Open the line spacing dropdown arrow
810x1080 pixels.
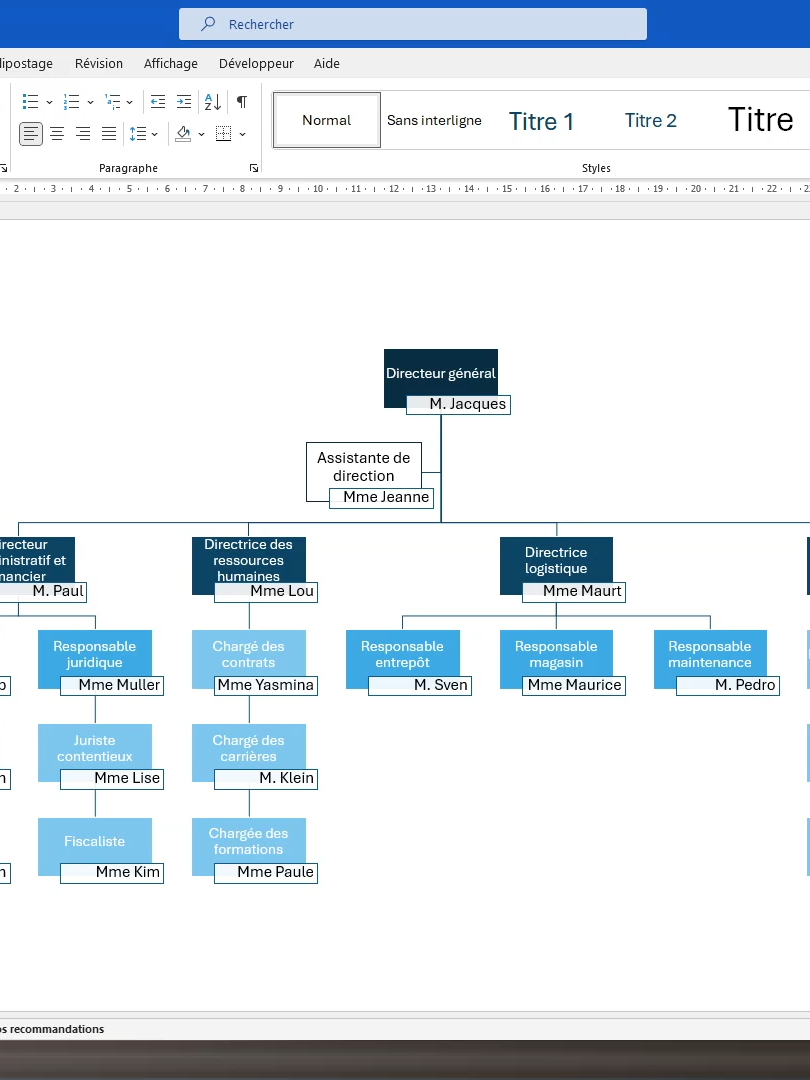coord(154,134)
